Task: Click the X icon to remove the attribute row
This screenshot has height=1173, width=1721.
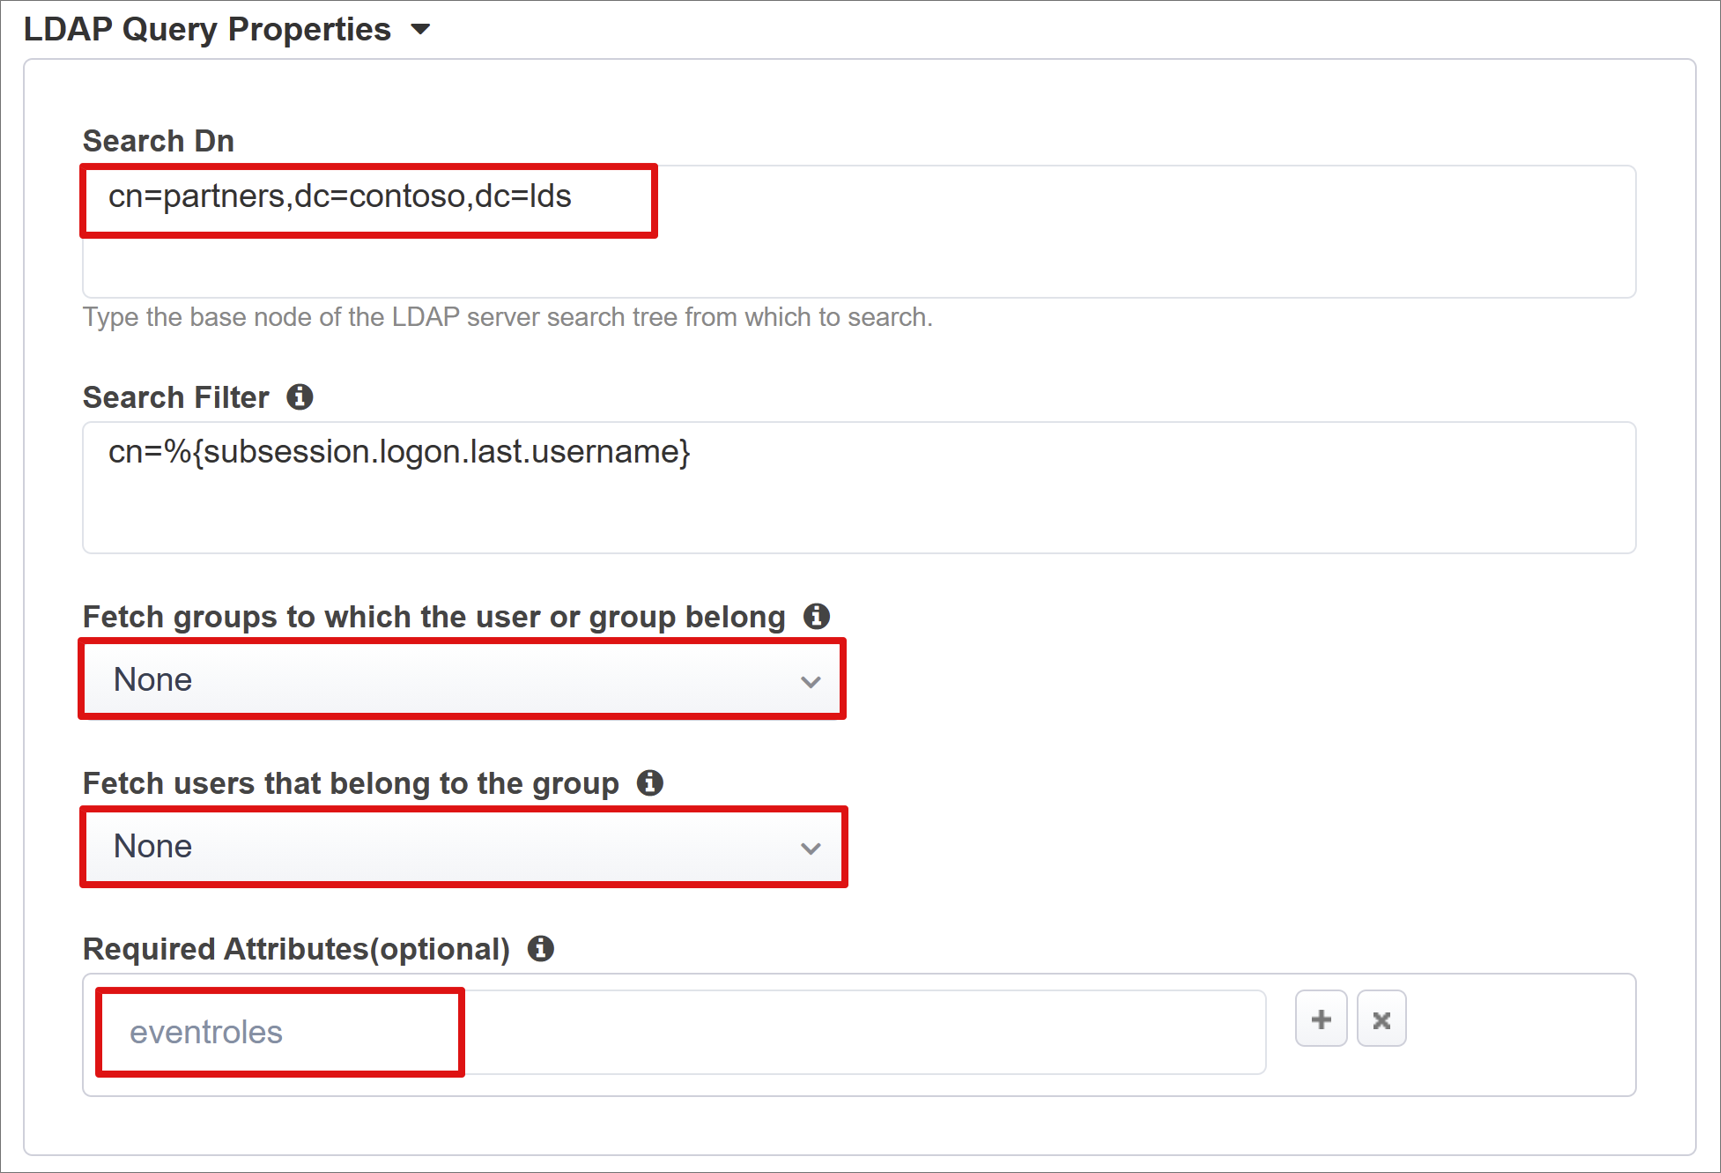Action: [x=1381, y=1018]
